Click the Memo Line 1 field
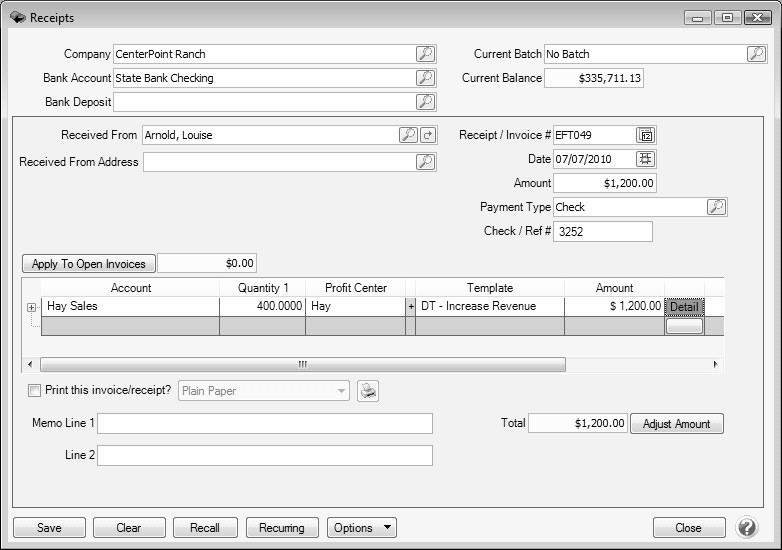782x550 pixels. (x=265, y=423)
